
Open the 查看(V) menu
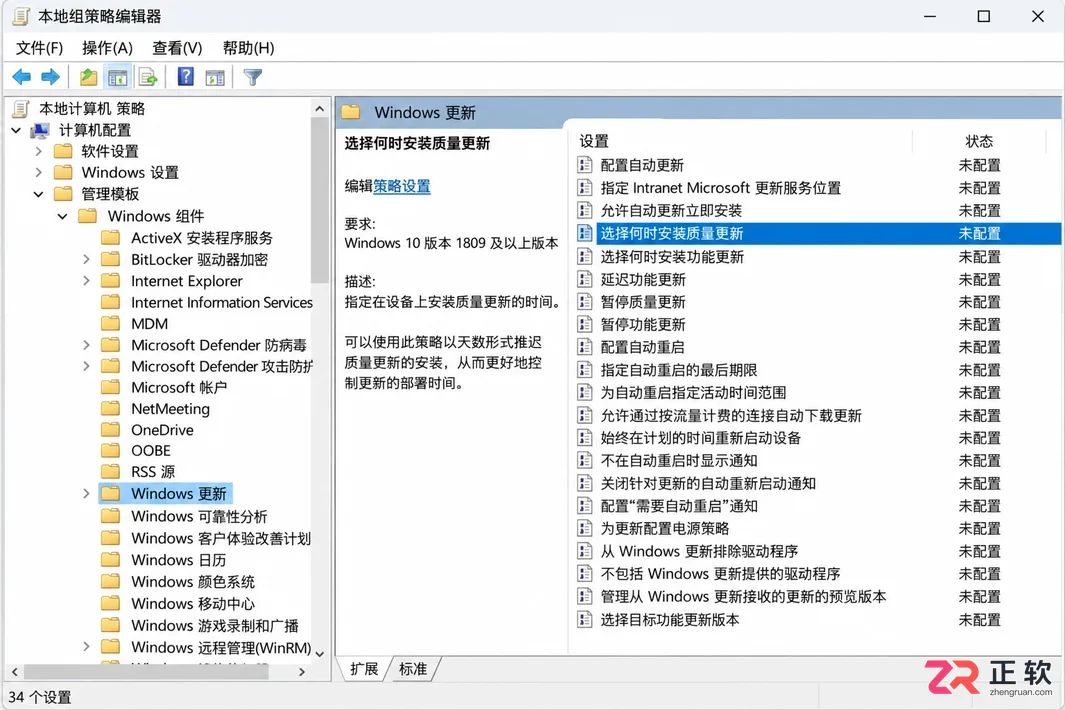[177, 48]
